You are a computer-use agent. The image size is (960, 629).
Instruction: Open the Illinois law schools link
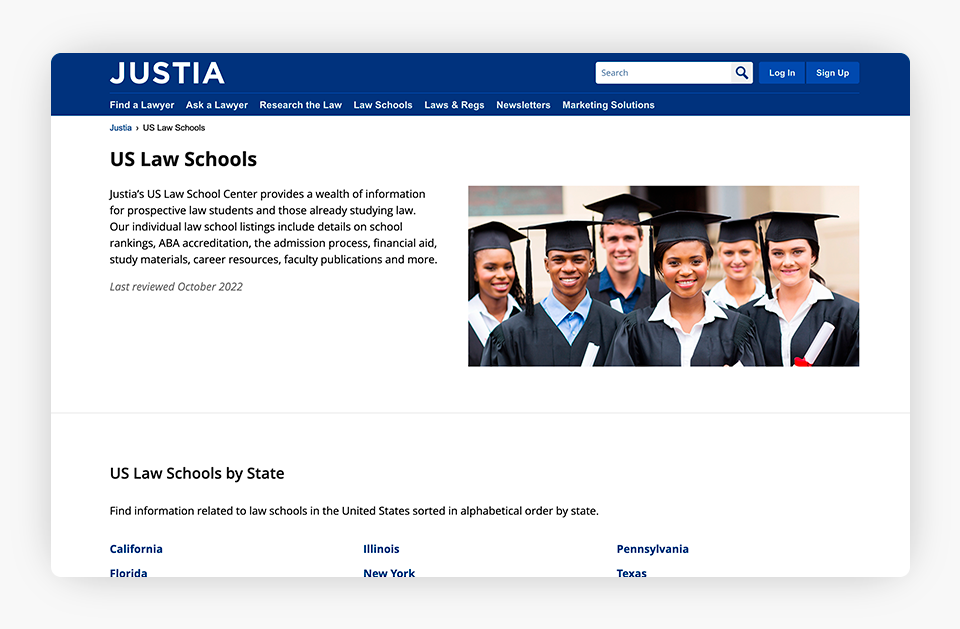click(381, 549)
